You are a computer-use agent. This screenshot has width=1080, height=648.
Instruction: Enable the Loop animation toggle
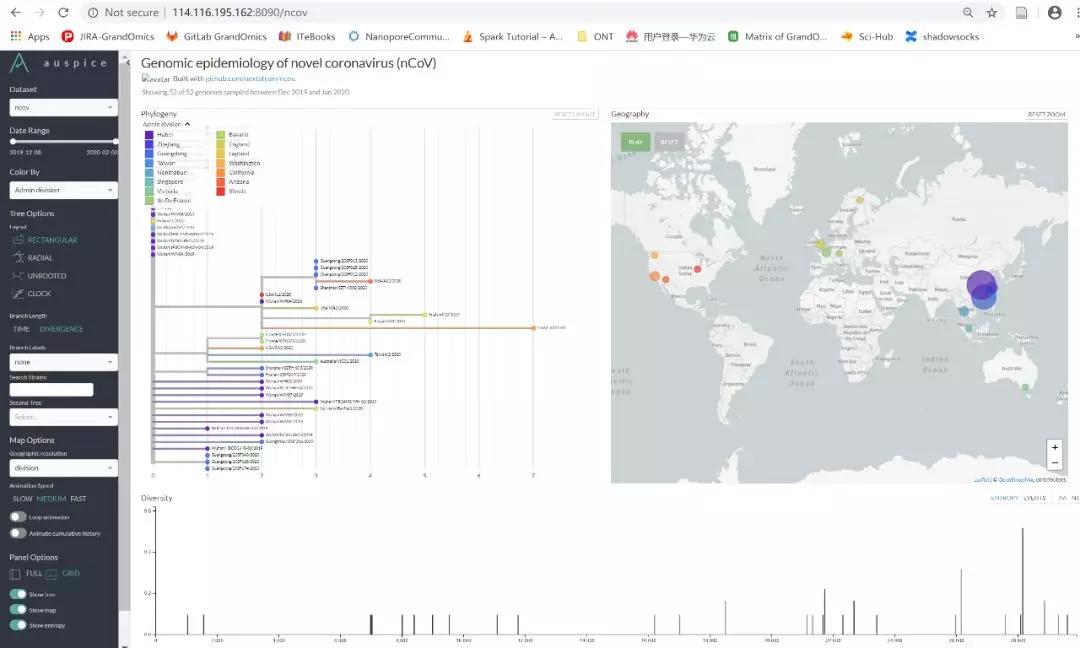point(18,516)
